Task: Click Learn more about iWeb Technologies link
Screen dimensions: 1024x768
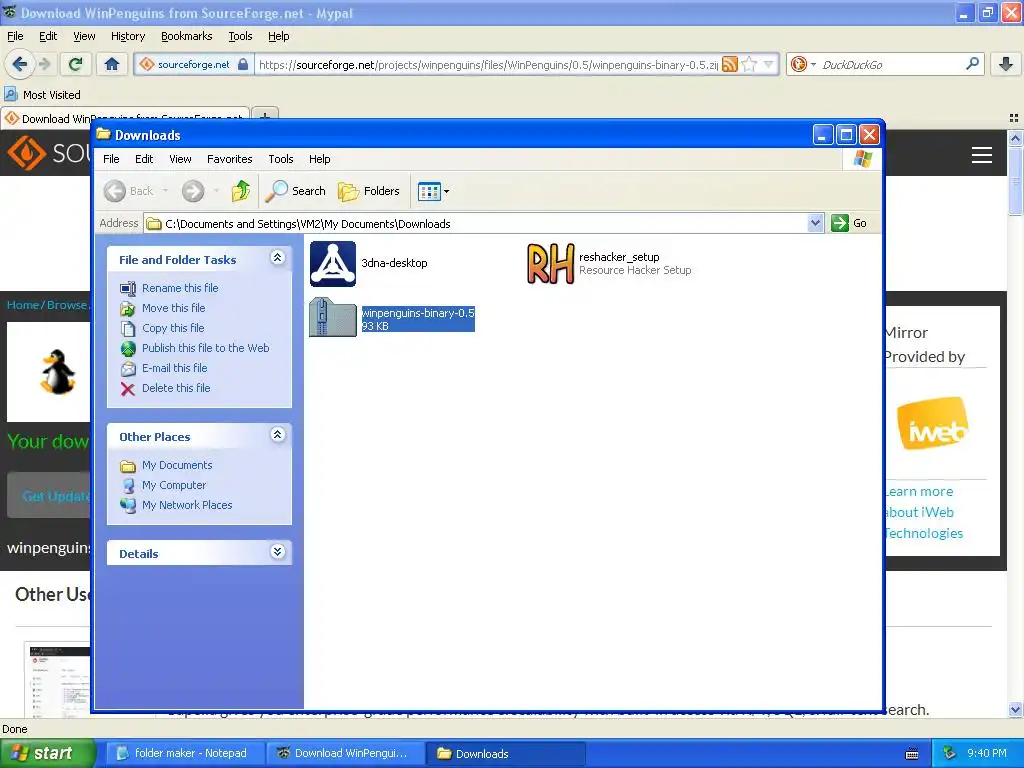Action: point(923,513)
